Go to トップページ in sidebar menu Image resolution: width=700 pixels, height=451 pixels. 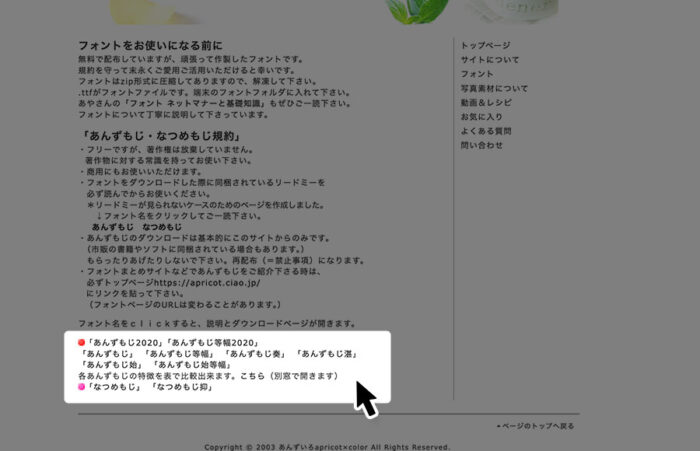pos(485,46)
